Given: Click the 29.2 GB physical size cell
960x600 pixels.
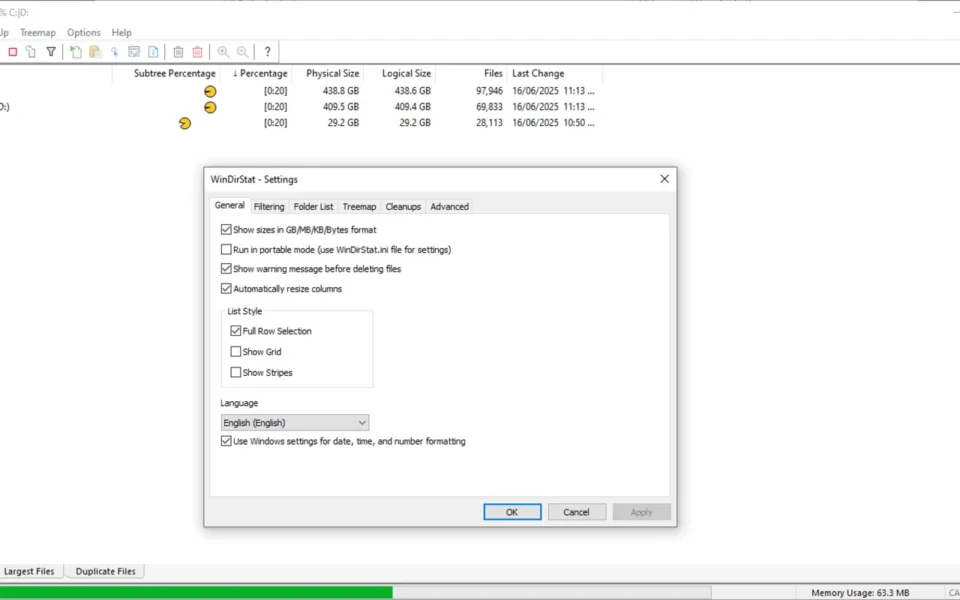Looking at the screenshot, I should 343,122.
